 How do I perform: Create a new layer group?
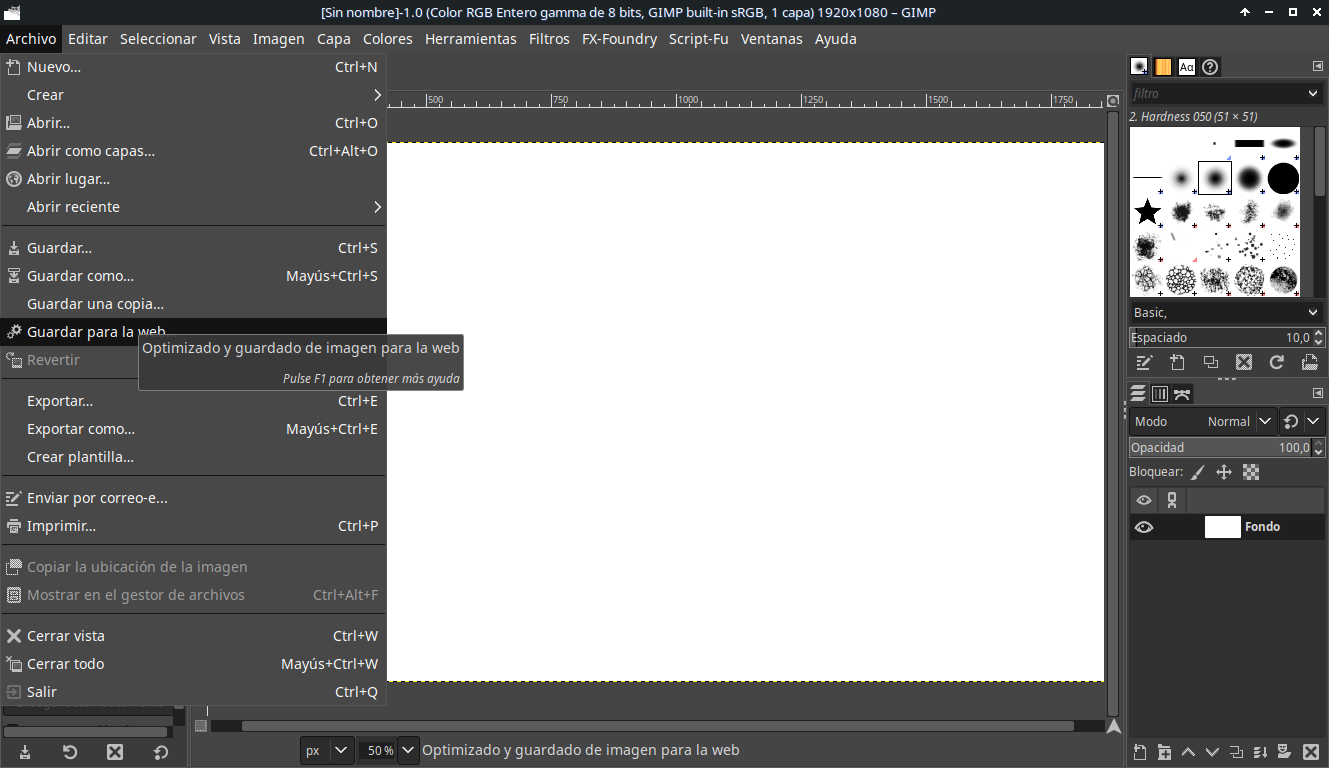pos(1164,752)
